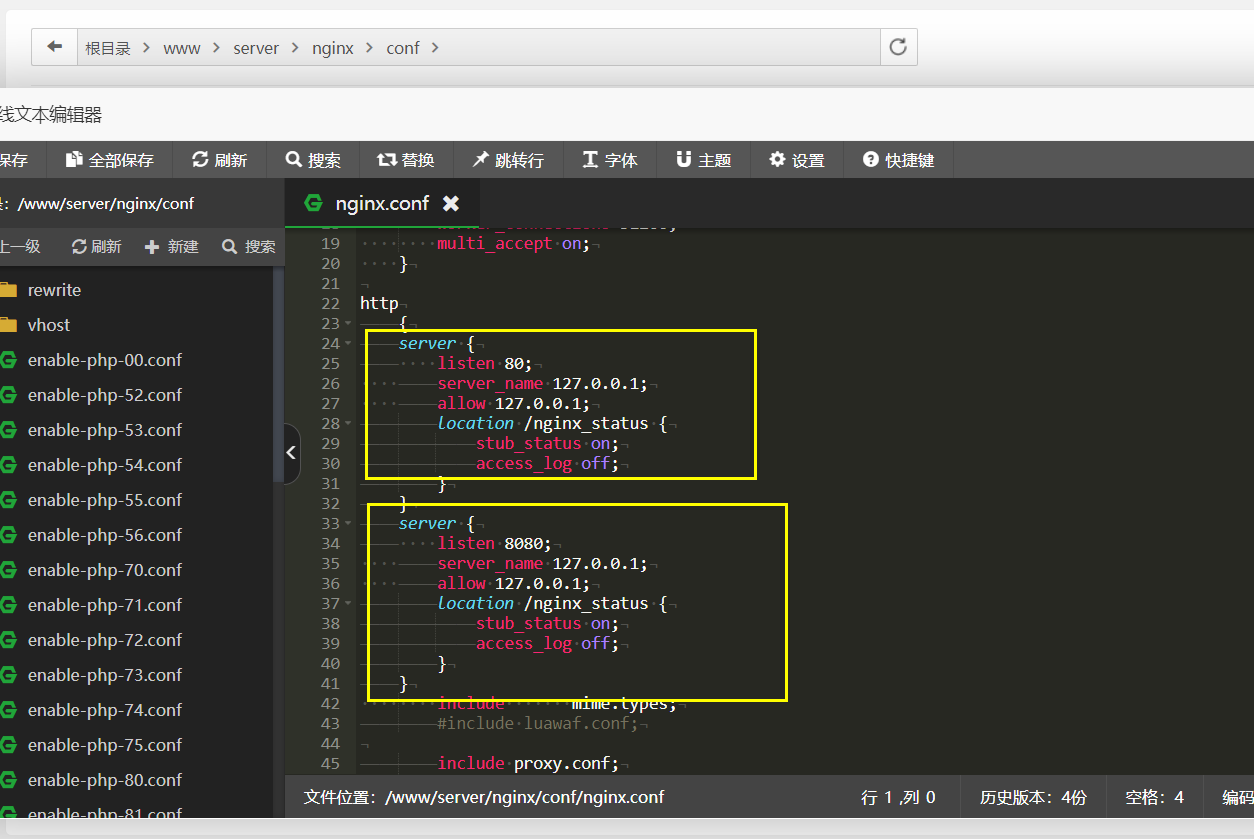
Task: Change indentation via 空格: 4 in the status bar
Action: 1155,797
